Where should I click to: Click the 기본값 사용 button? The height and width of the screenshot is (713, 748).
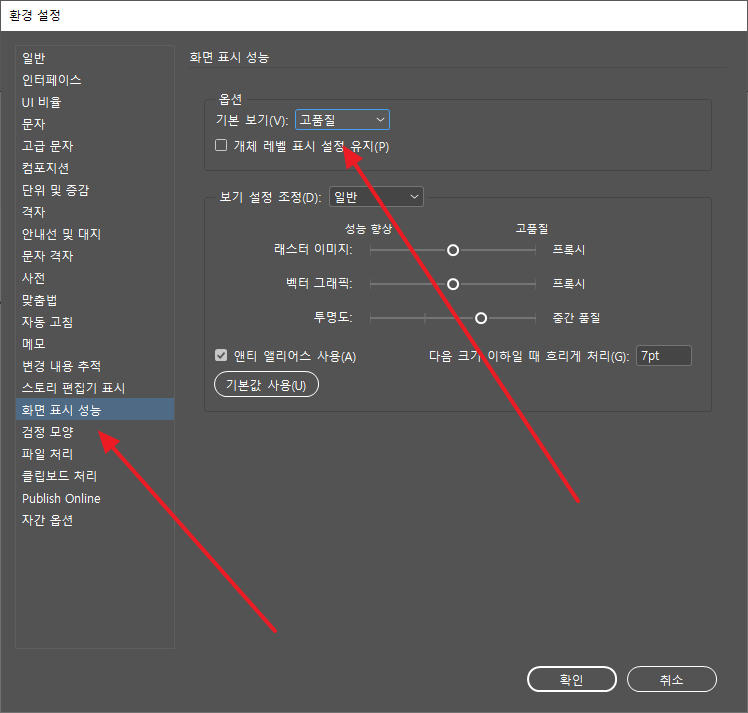(266, 384)
